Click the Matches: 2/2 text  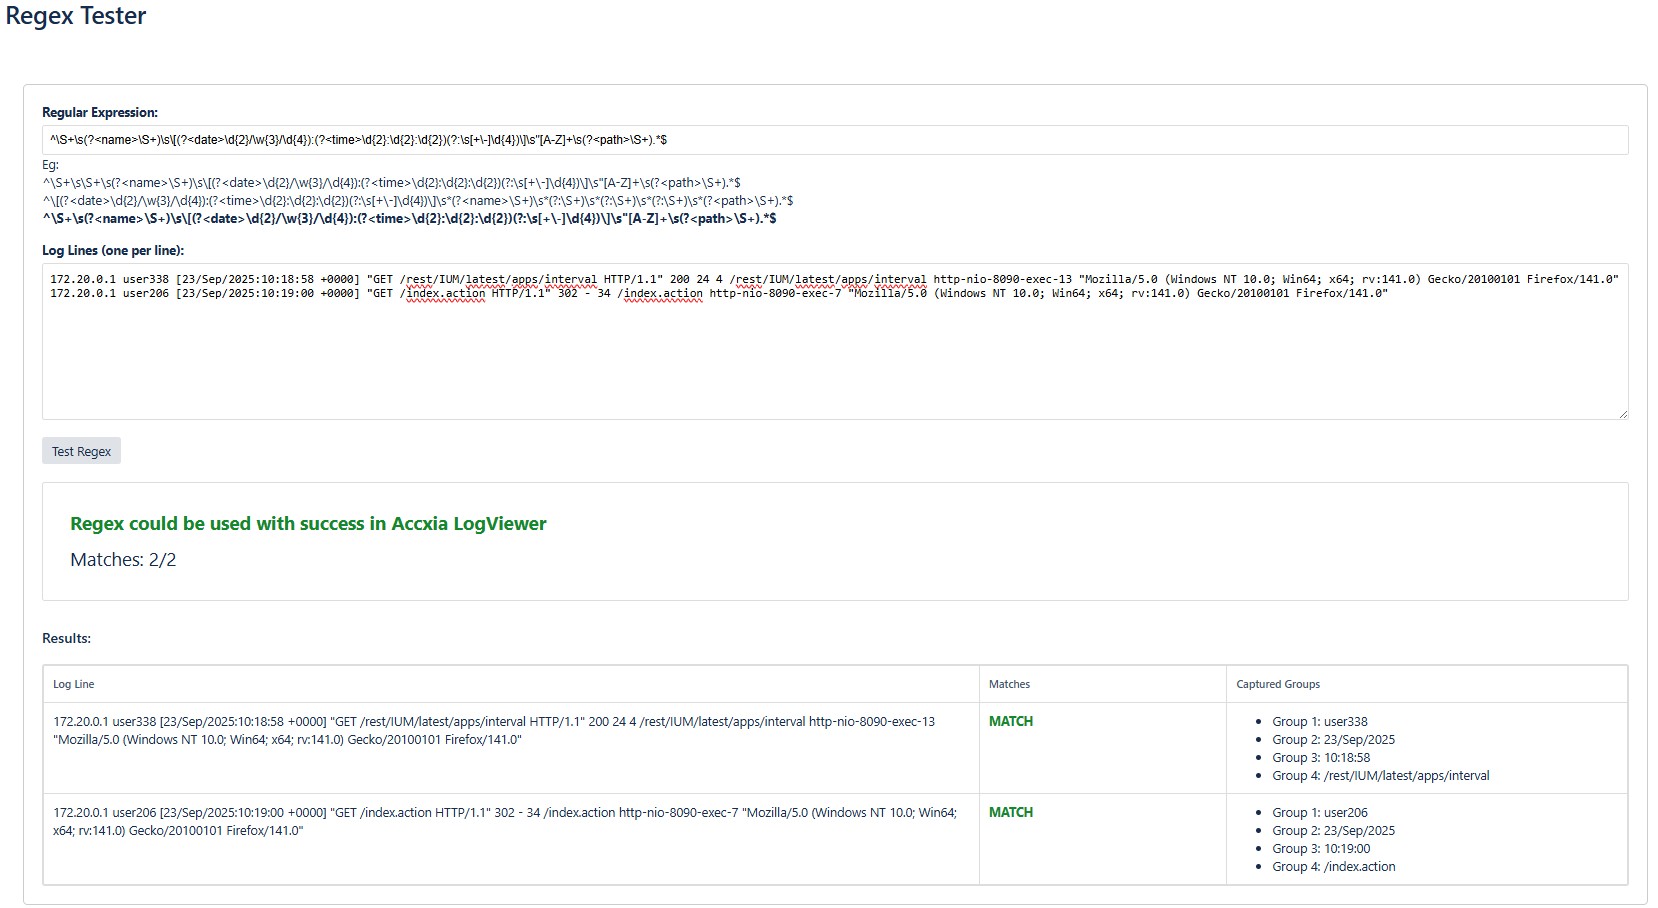pyautogui.click(x=121, y=560)
